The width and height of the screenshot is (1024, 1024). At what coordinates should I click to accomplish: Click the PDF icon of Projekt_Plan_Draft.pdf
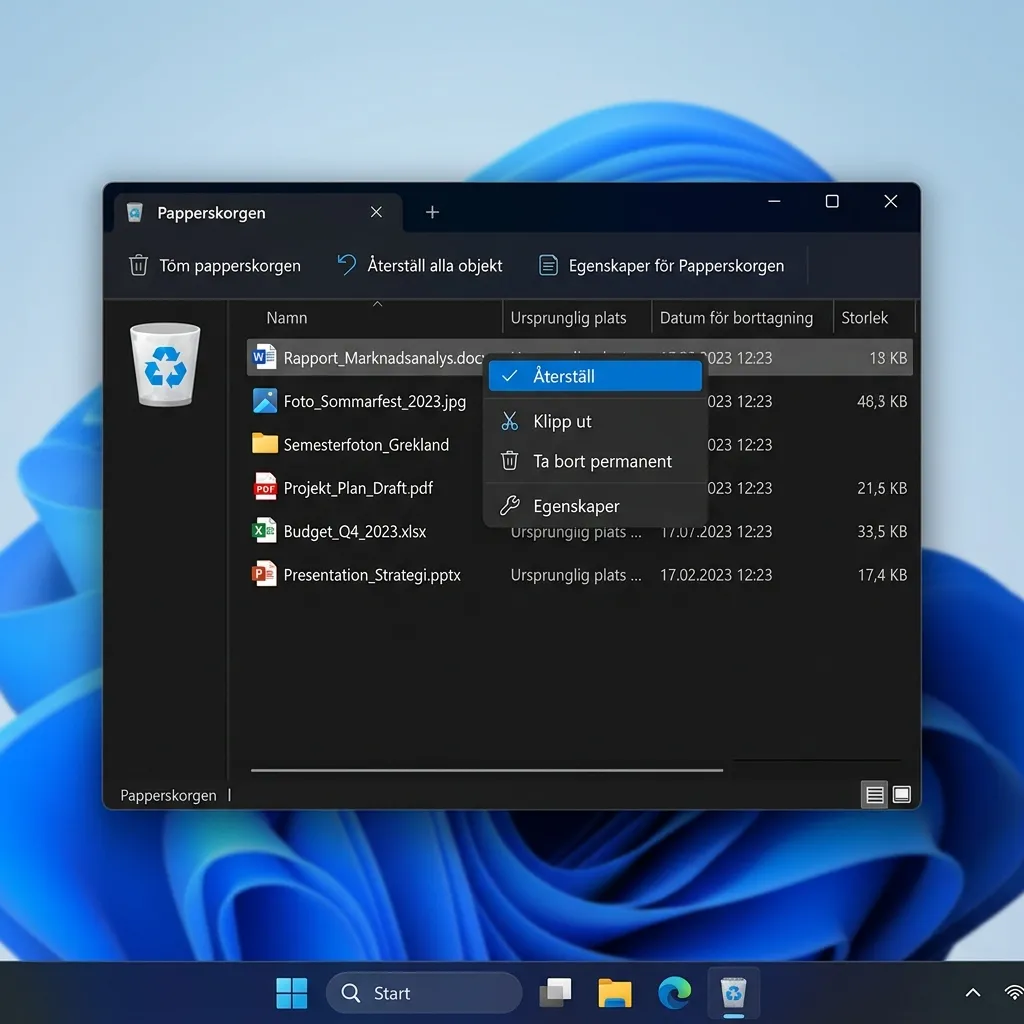click(265, 487)
